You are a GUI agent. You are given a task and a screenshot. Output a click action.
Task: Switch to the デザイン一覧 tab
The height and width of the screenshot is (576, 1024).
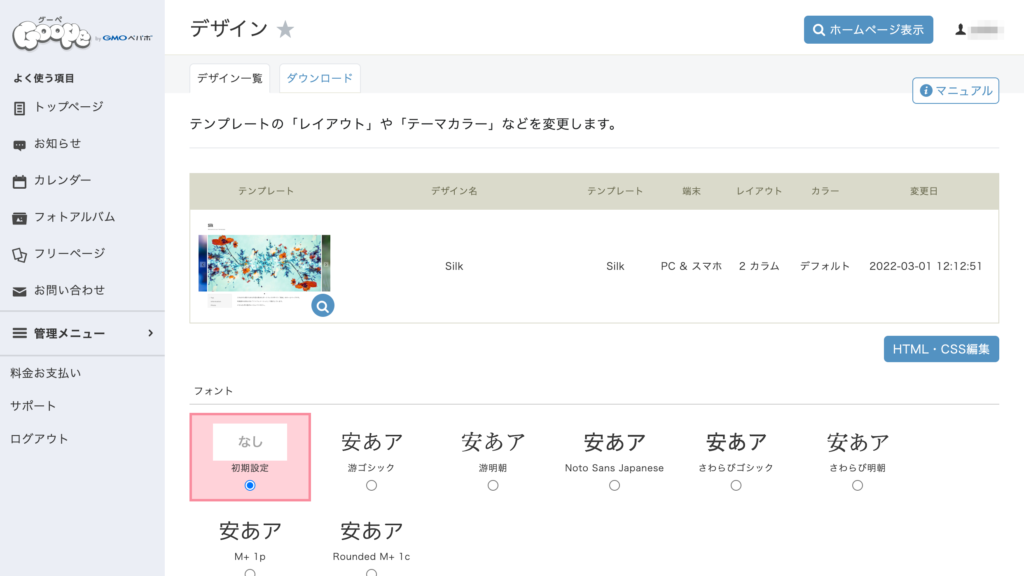(230, 78)
